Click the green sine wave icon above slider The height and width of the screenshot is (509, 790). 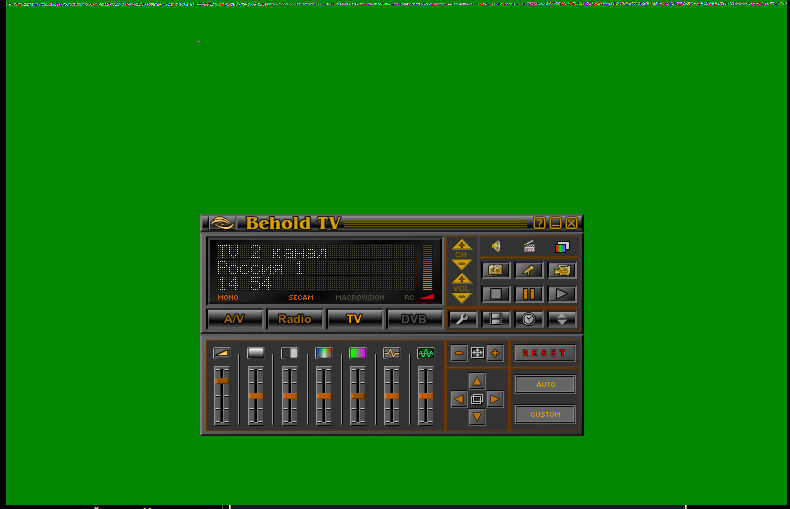(x=426, y=353)
